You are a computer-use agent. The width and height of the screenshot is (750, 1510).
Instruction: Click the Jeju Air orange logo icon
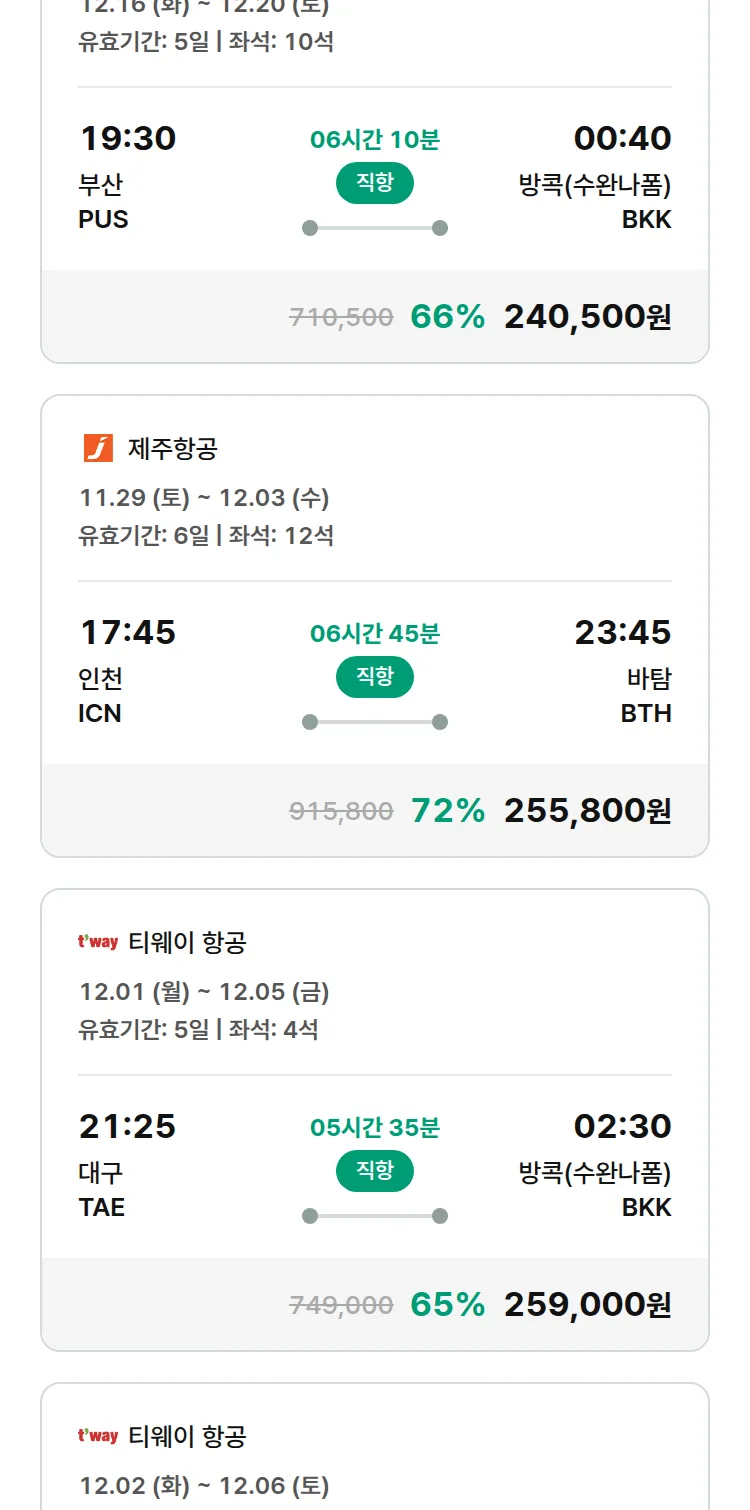point(98,448)
